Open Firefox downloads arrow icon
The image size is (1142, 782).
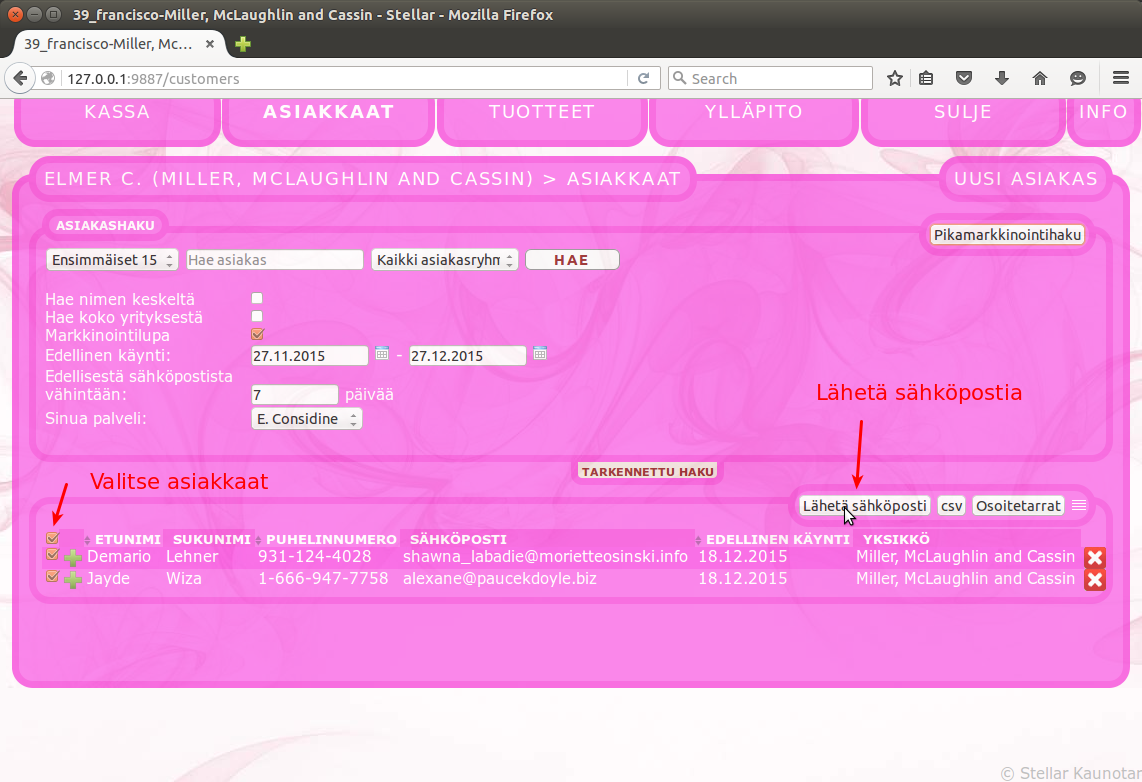coord(1001,78)
